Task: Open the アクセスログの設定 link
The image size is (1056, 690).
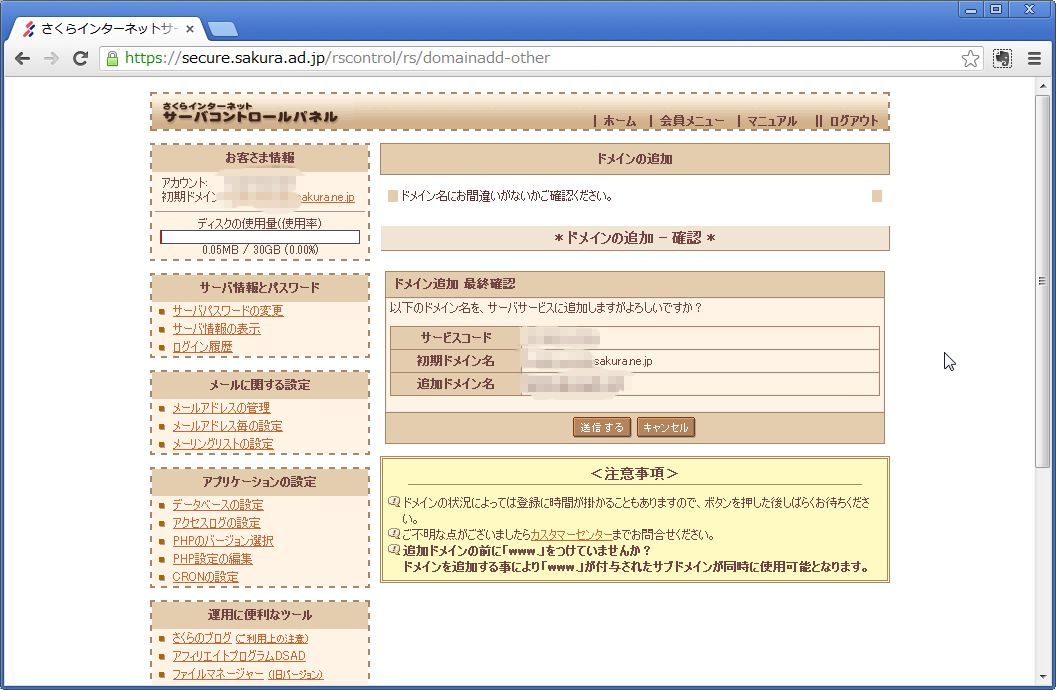Action: click(216, 523)
